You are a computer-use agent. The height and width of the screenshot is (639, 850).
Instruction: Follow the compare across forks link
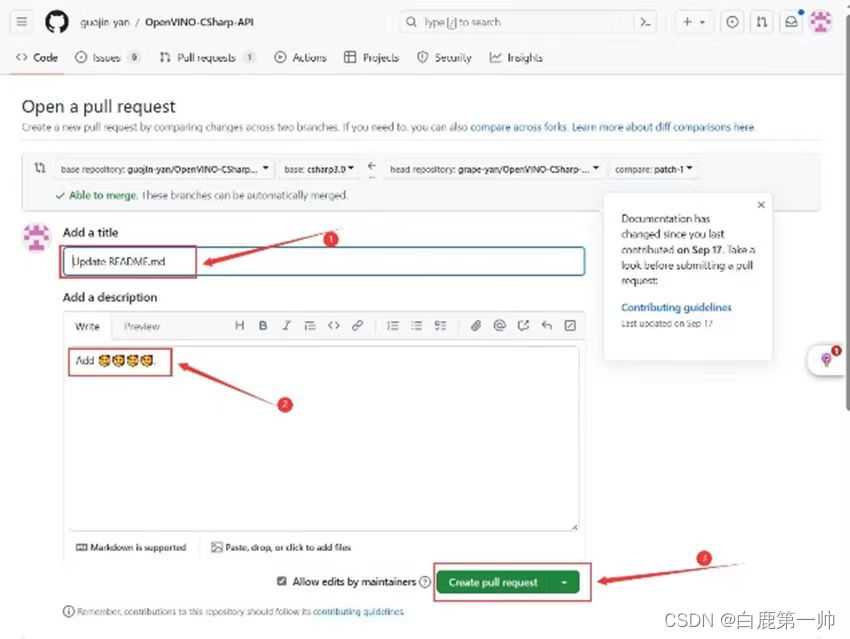[518, 127]
